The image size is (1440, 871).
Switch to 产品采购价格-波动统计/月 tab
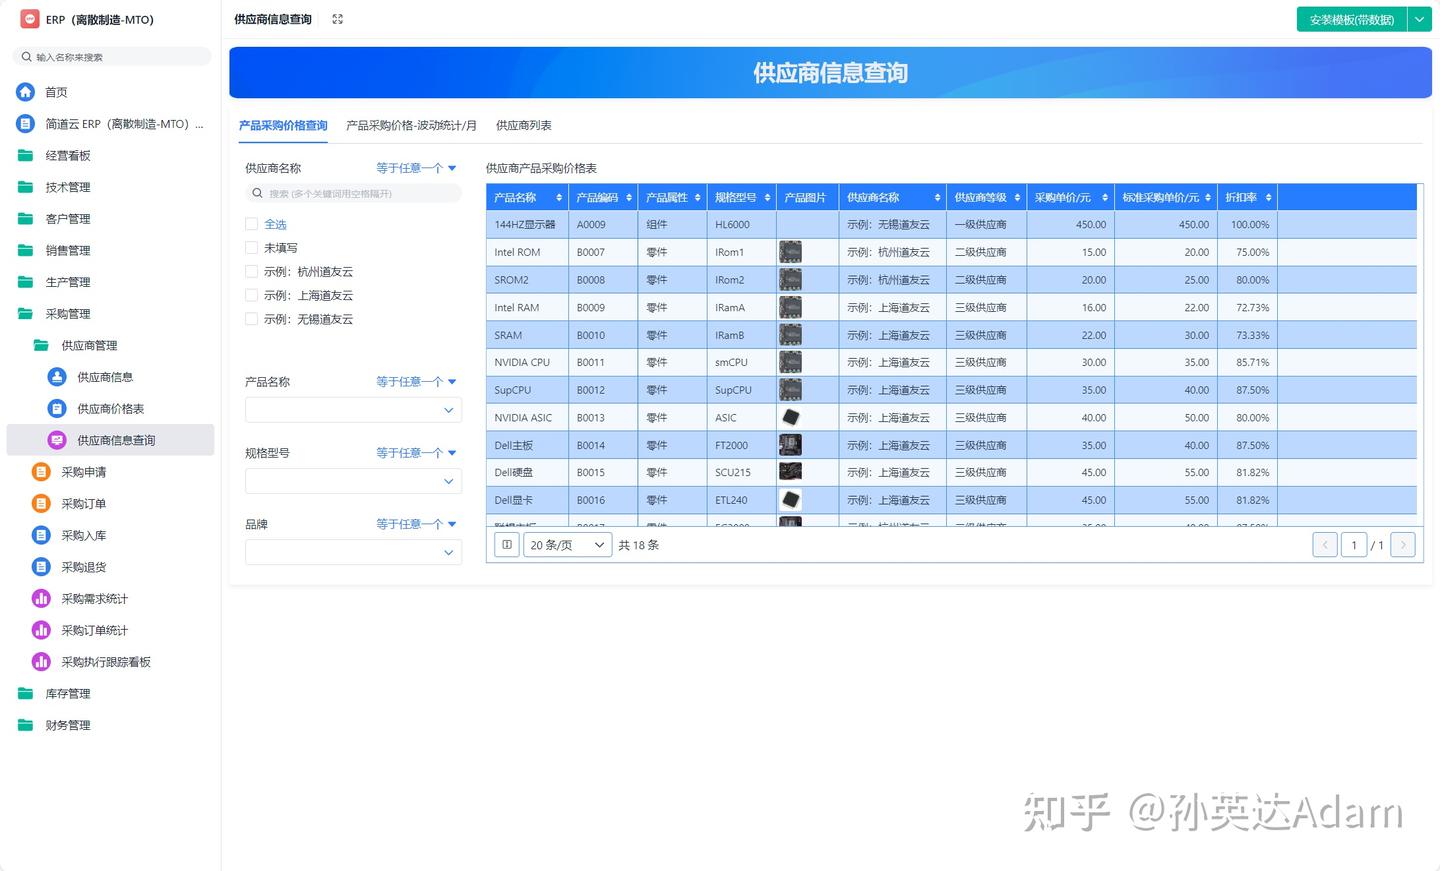click(411, 126)
